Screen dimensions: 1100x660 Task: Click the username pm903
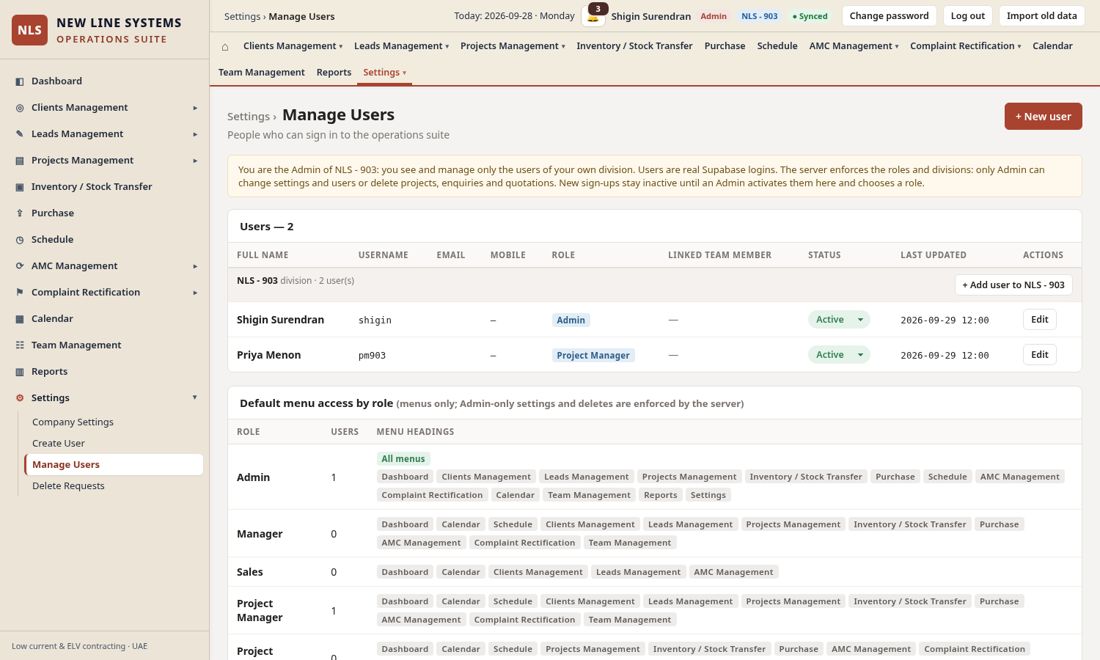pos(372,356)
